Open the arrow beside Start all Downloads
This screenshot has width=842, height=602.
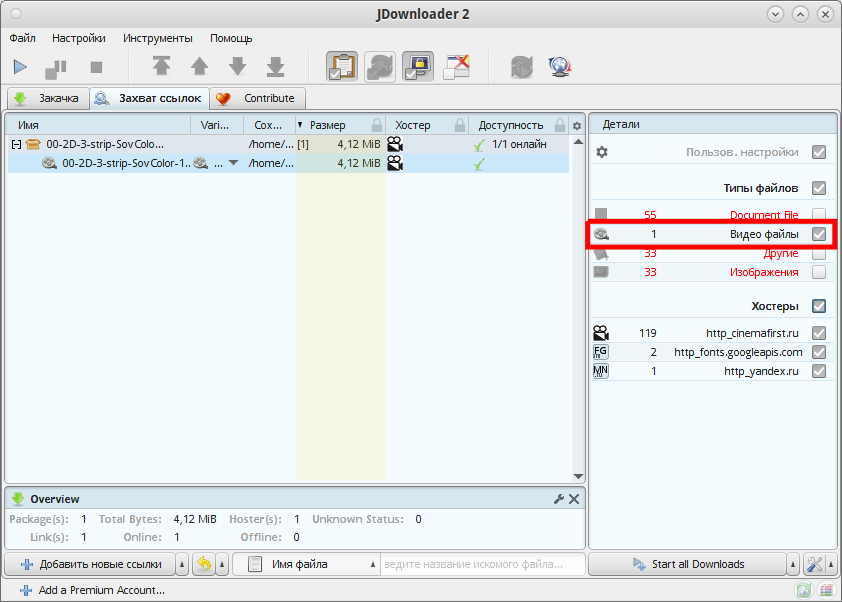tap(793, 564)
